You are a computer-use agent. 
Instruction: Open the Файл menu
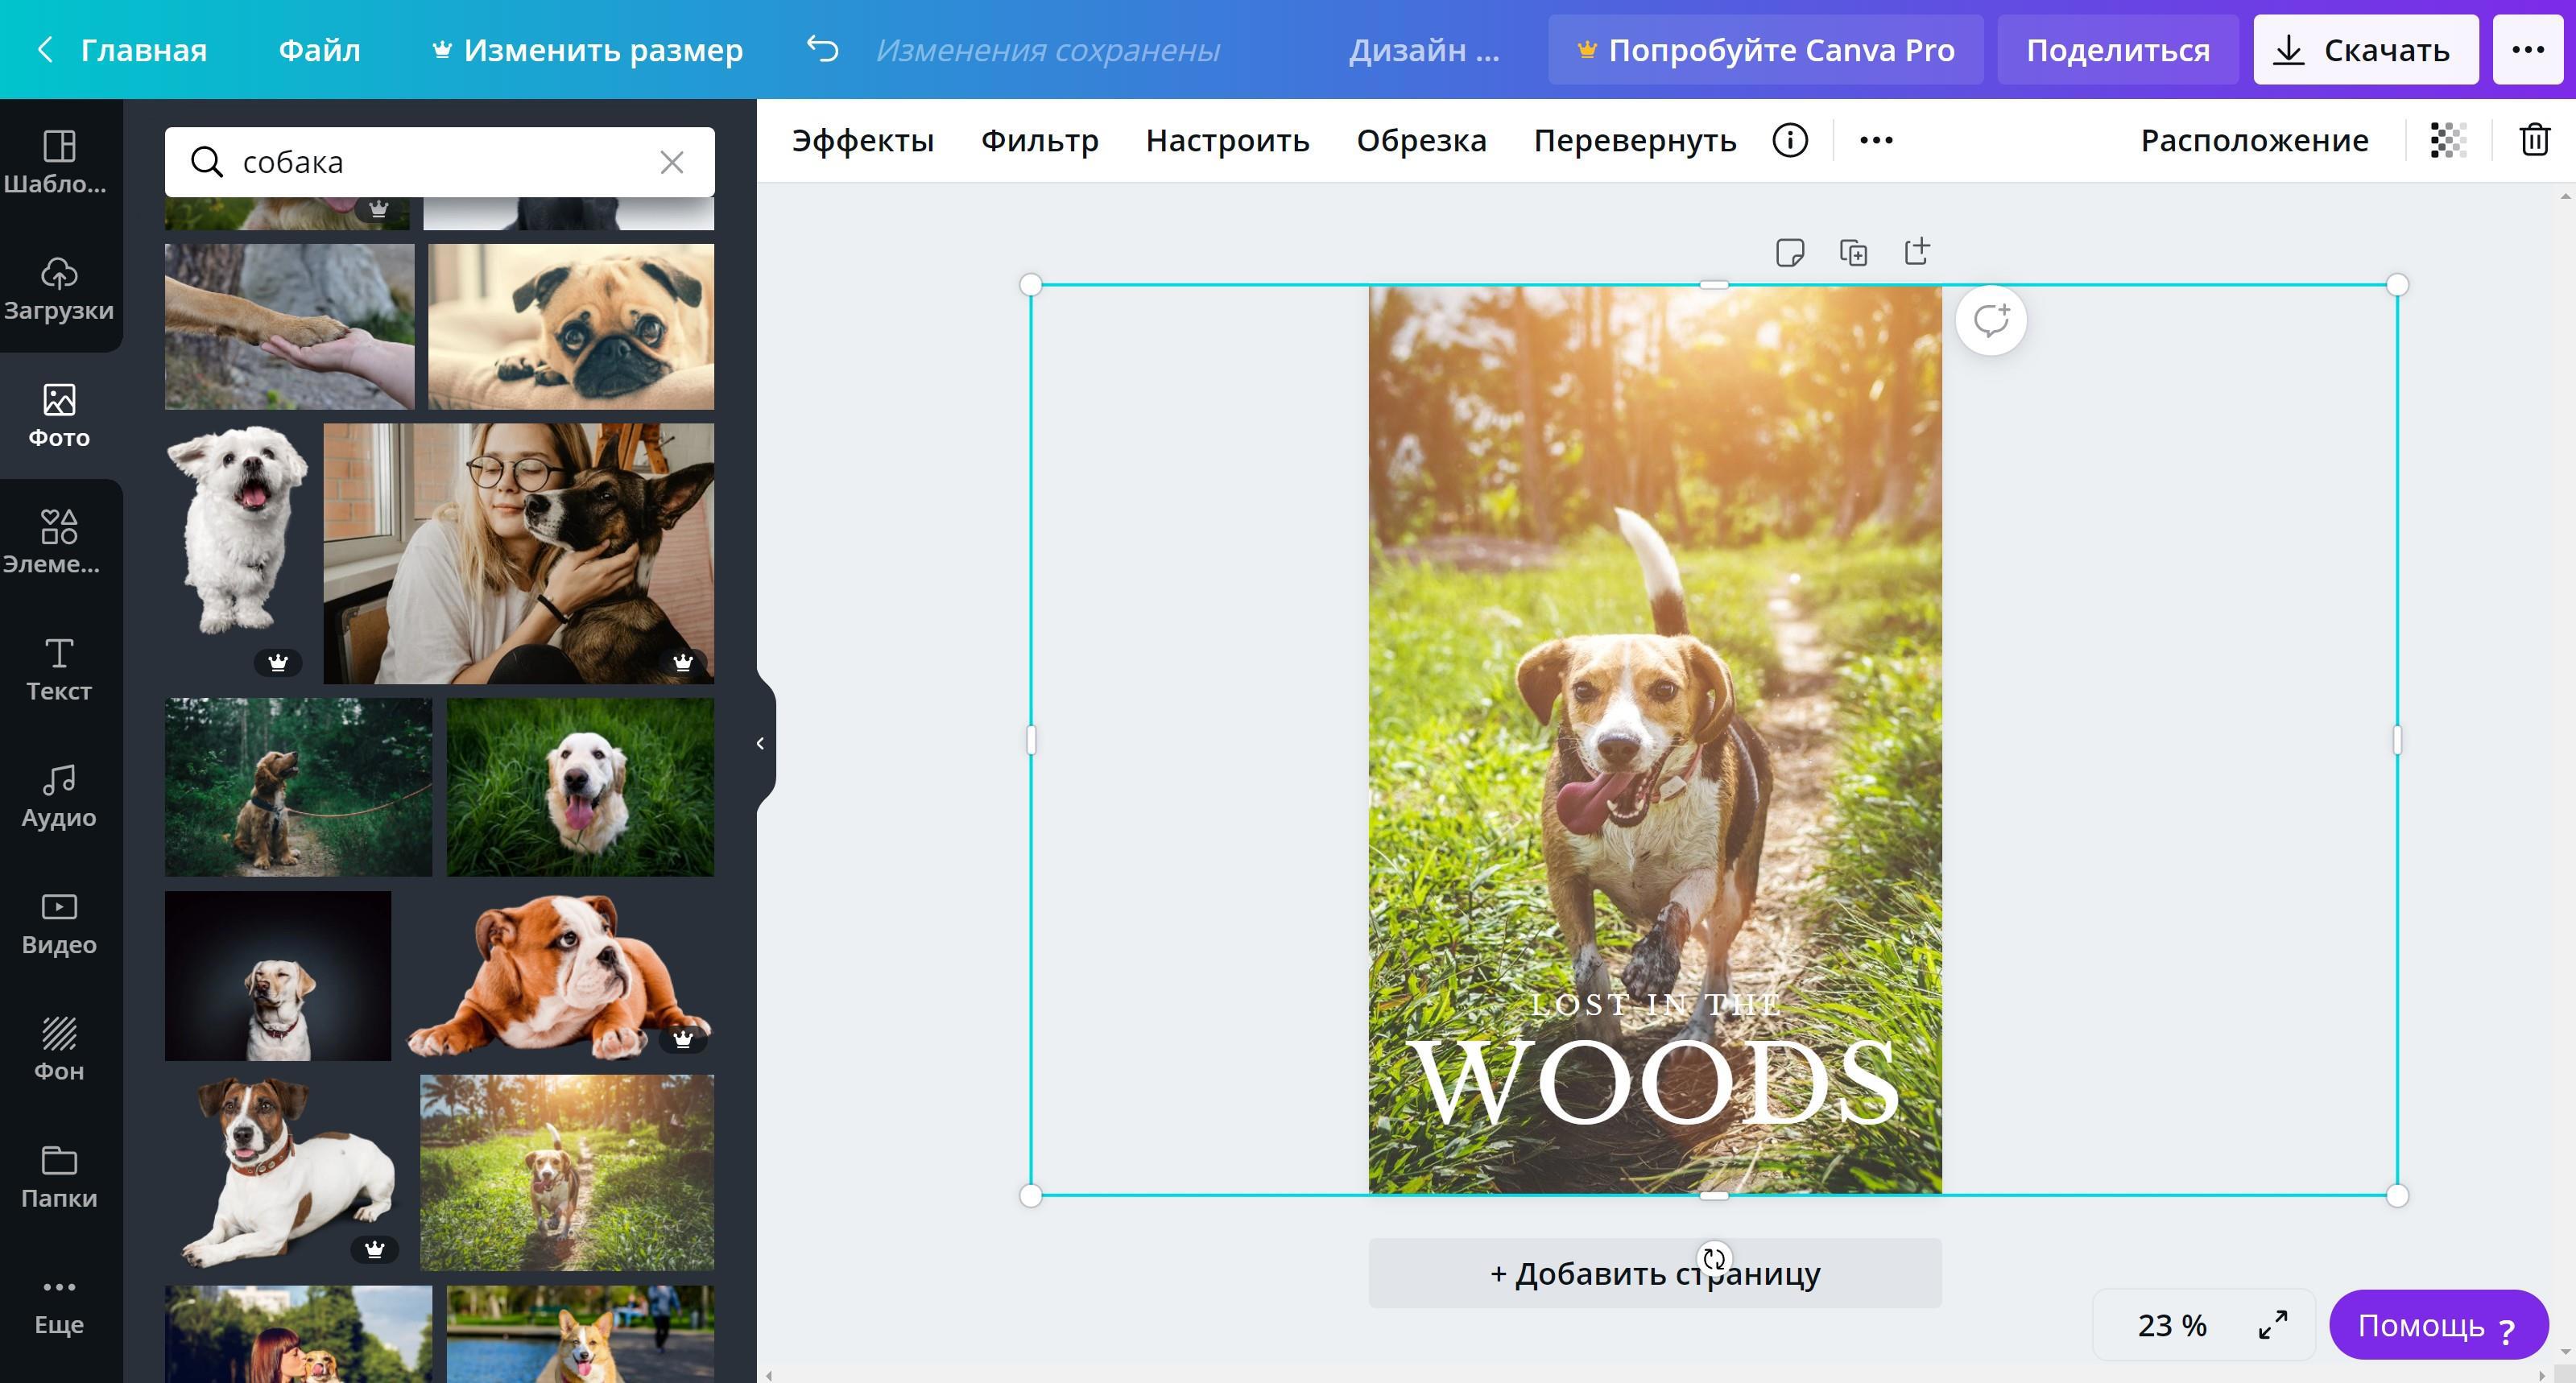(319, 49)
